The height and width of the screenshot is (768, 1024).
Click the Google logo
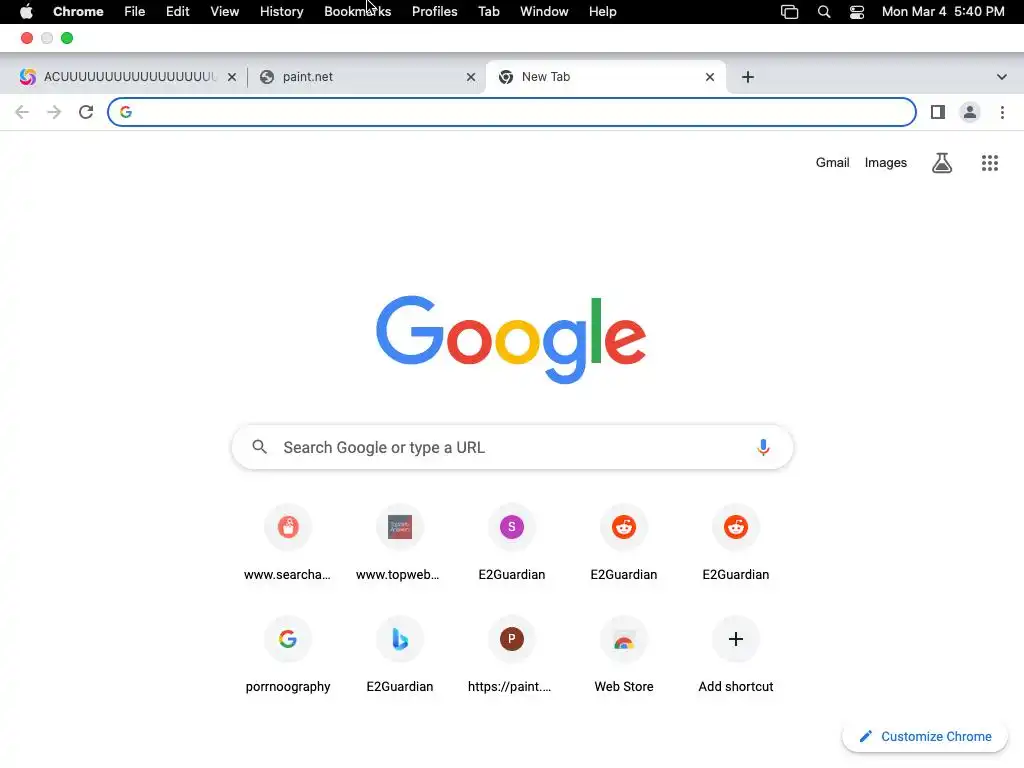click(511, 339)
